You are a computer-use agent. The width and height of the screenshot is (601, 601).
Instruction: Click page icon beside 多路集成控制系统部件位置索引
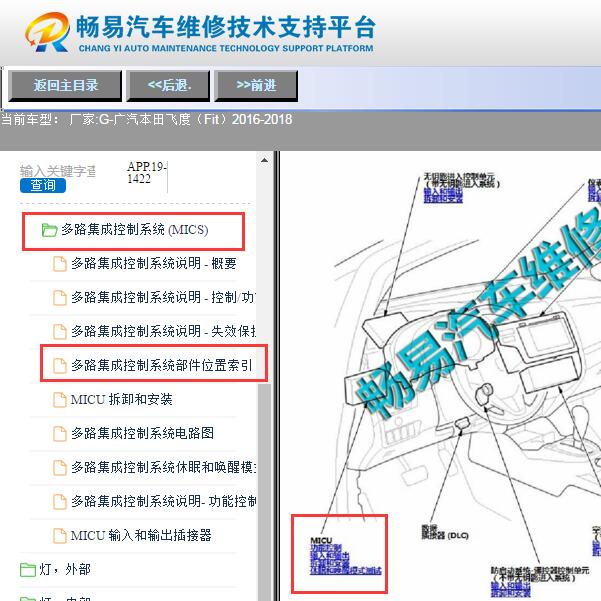[x=59, y=366]
